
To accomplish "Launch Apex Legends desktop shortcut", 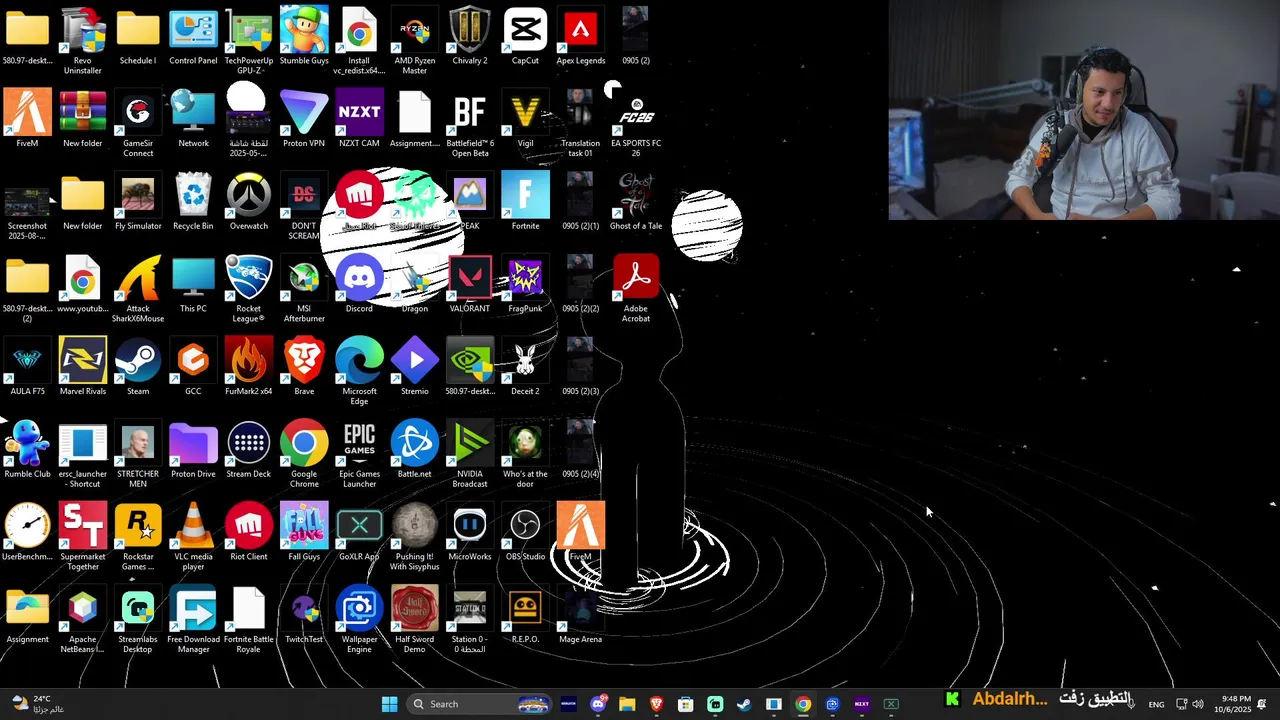I will point(580,35).
